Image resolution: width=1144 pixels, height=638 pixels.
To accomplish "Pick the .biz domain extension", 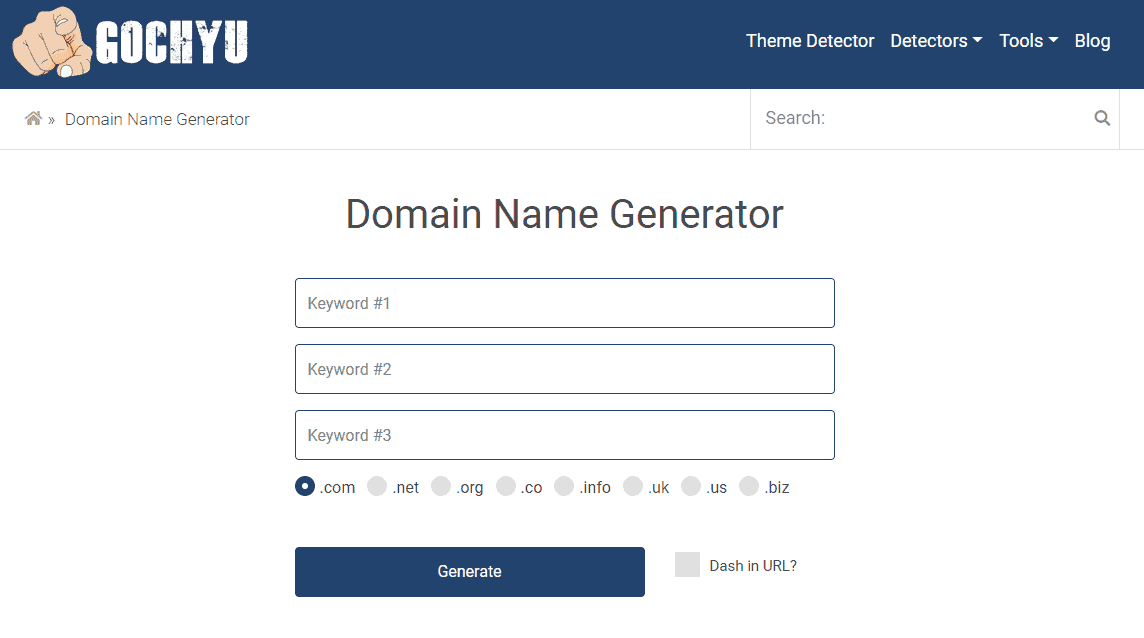I will point(749,486).
